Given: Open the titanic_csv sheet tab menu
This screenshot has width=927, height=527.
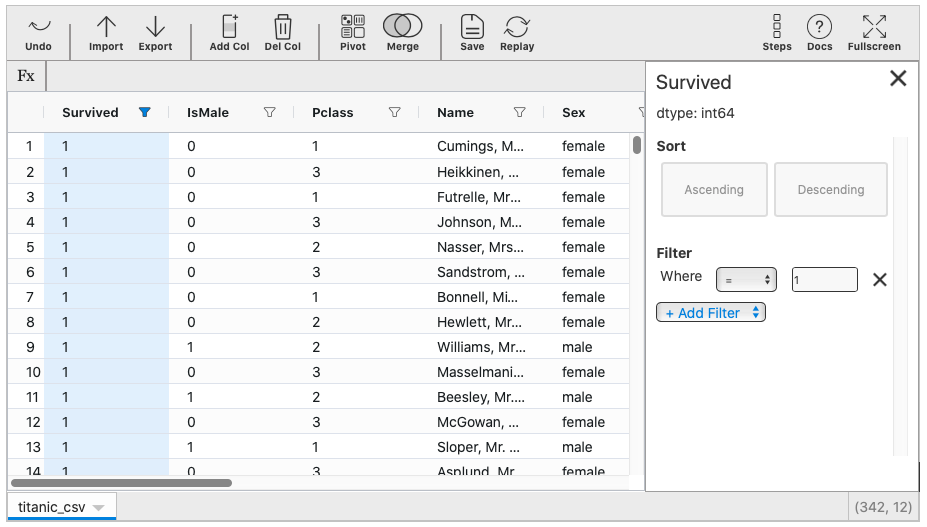Looking at the screenshot, I should tap(99, 508).
